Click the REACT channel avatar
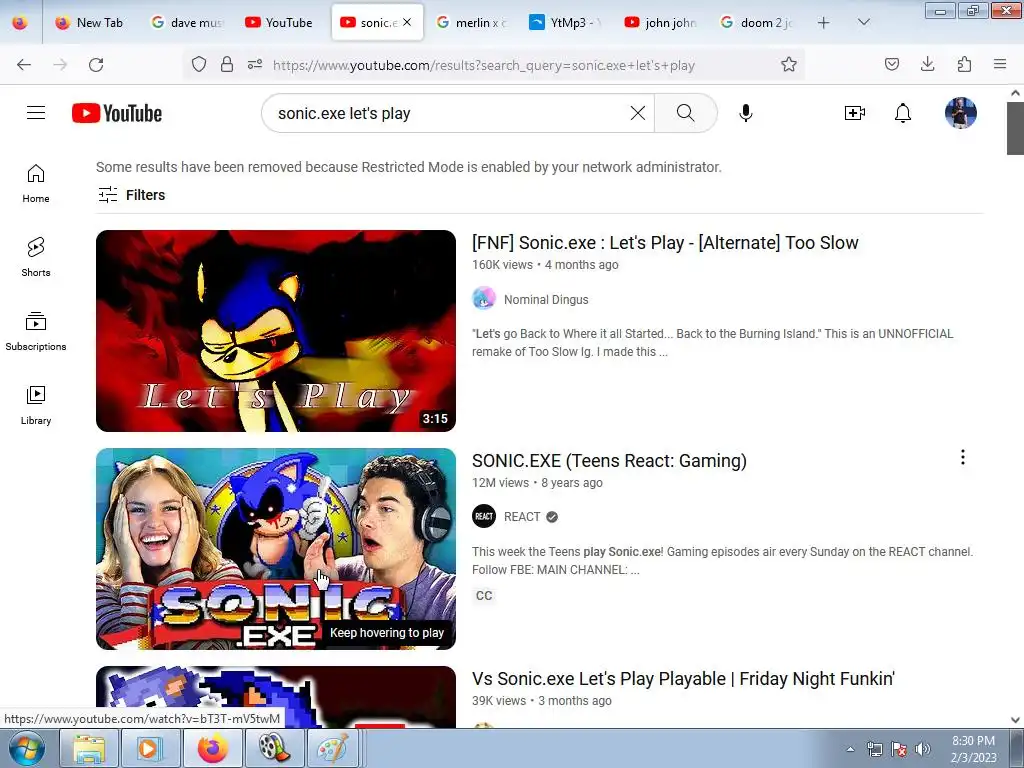The image size is (1024, 768). (484, 517)
